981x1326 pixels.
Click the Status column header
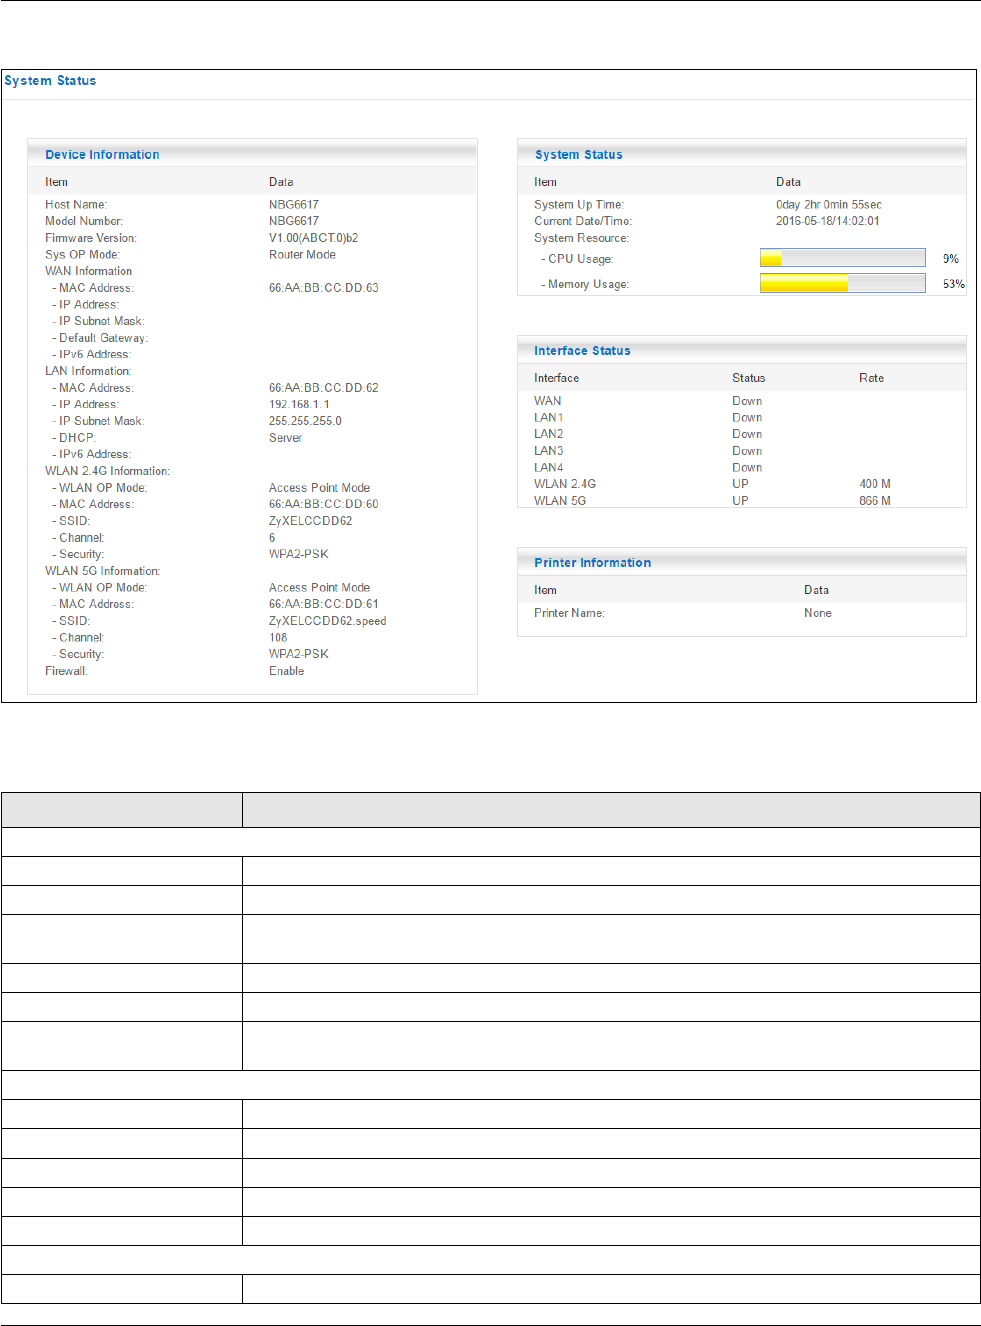pyautogui.click(x=748, y=378)
